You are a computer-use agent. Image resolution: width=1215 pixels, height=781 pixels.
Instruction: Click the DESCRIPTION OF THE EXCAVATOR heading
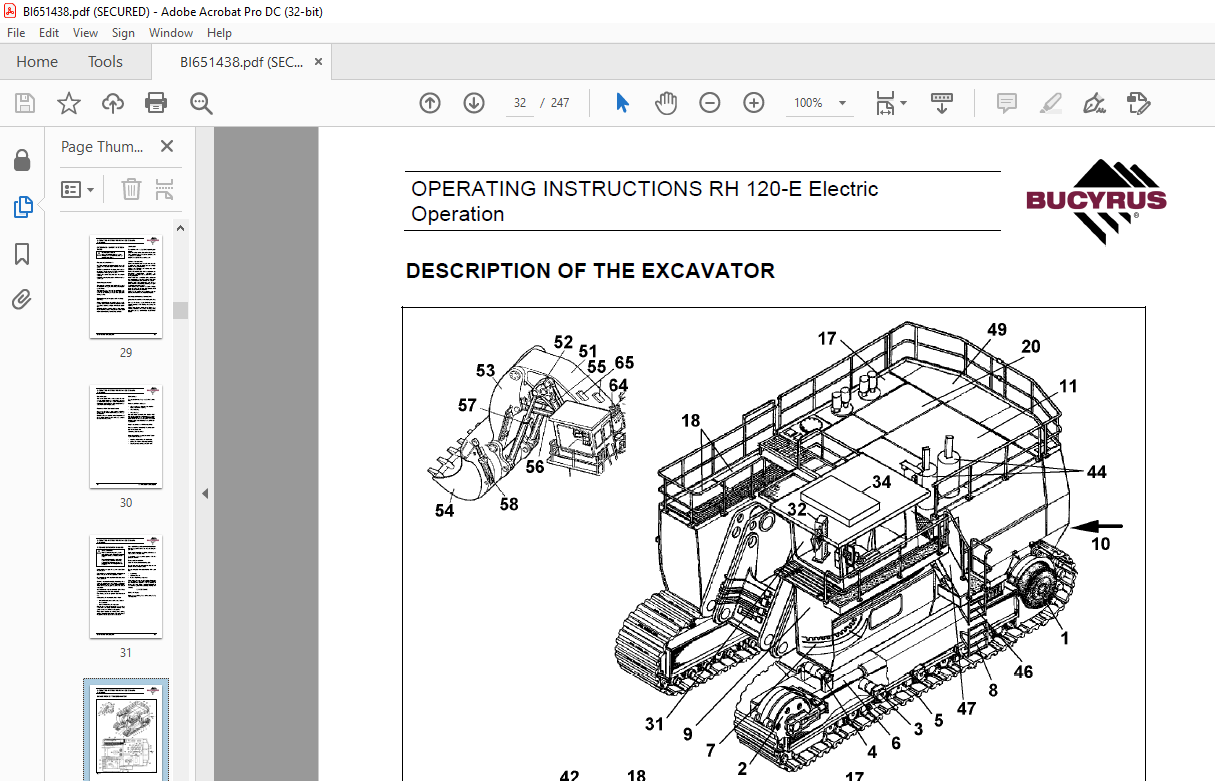(x=590, y=271)
